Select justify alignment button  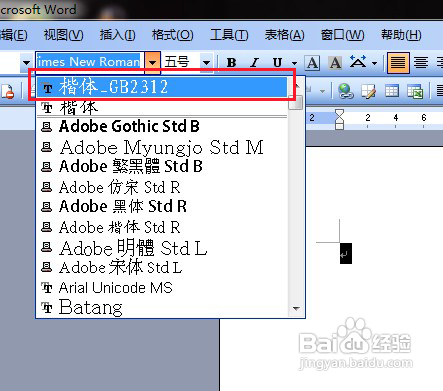(x=398, y=62)
